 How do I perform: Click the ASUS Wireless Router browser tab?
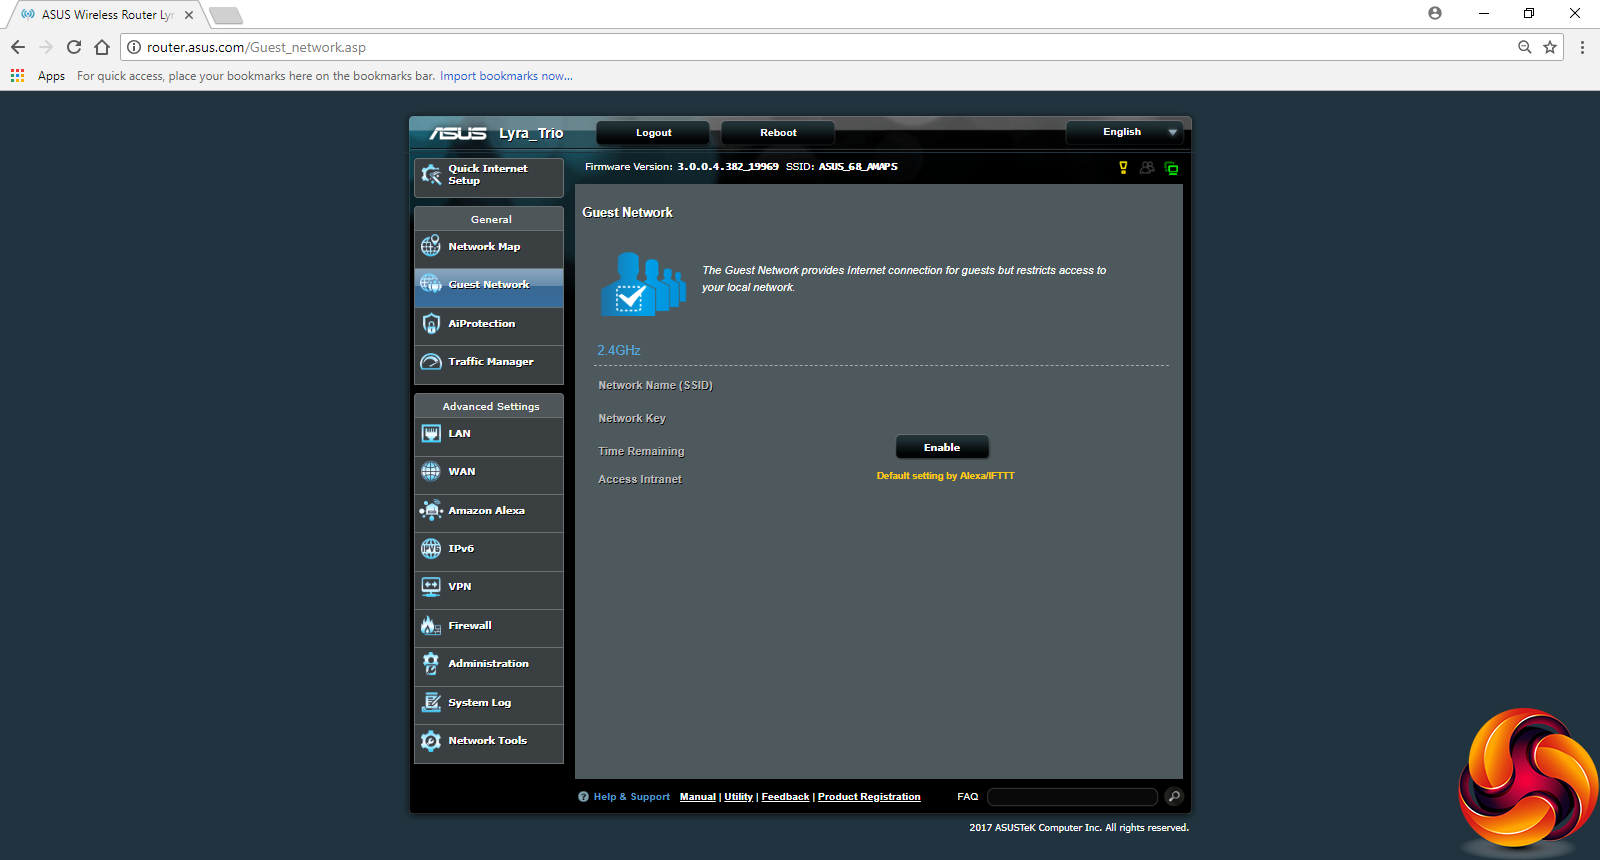point(105,15)
